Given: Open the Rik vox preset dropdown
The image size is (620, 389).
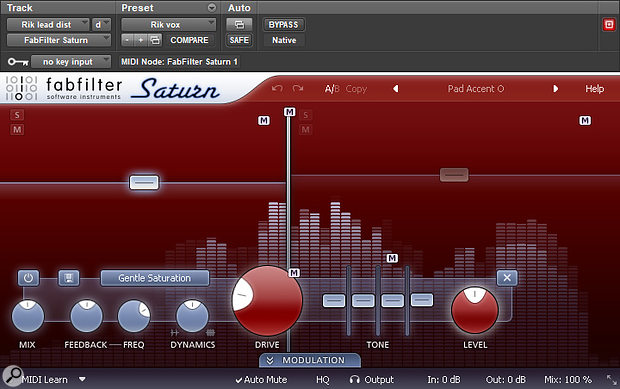Looking at the screenshot, I should (x=168, y=25).
